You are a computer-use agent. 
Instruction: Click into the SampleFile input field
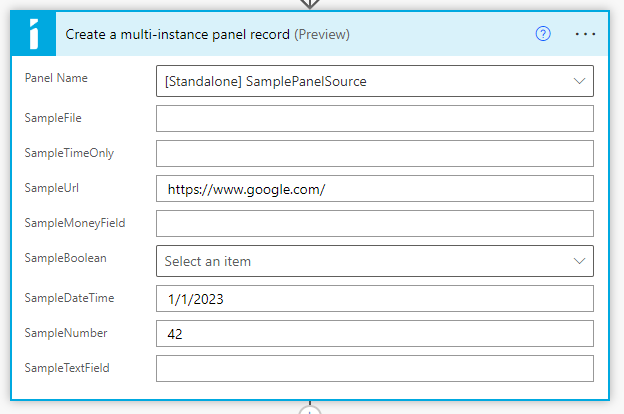click(x=375, y=119)
